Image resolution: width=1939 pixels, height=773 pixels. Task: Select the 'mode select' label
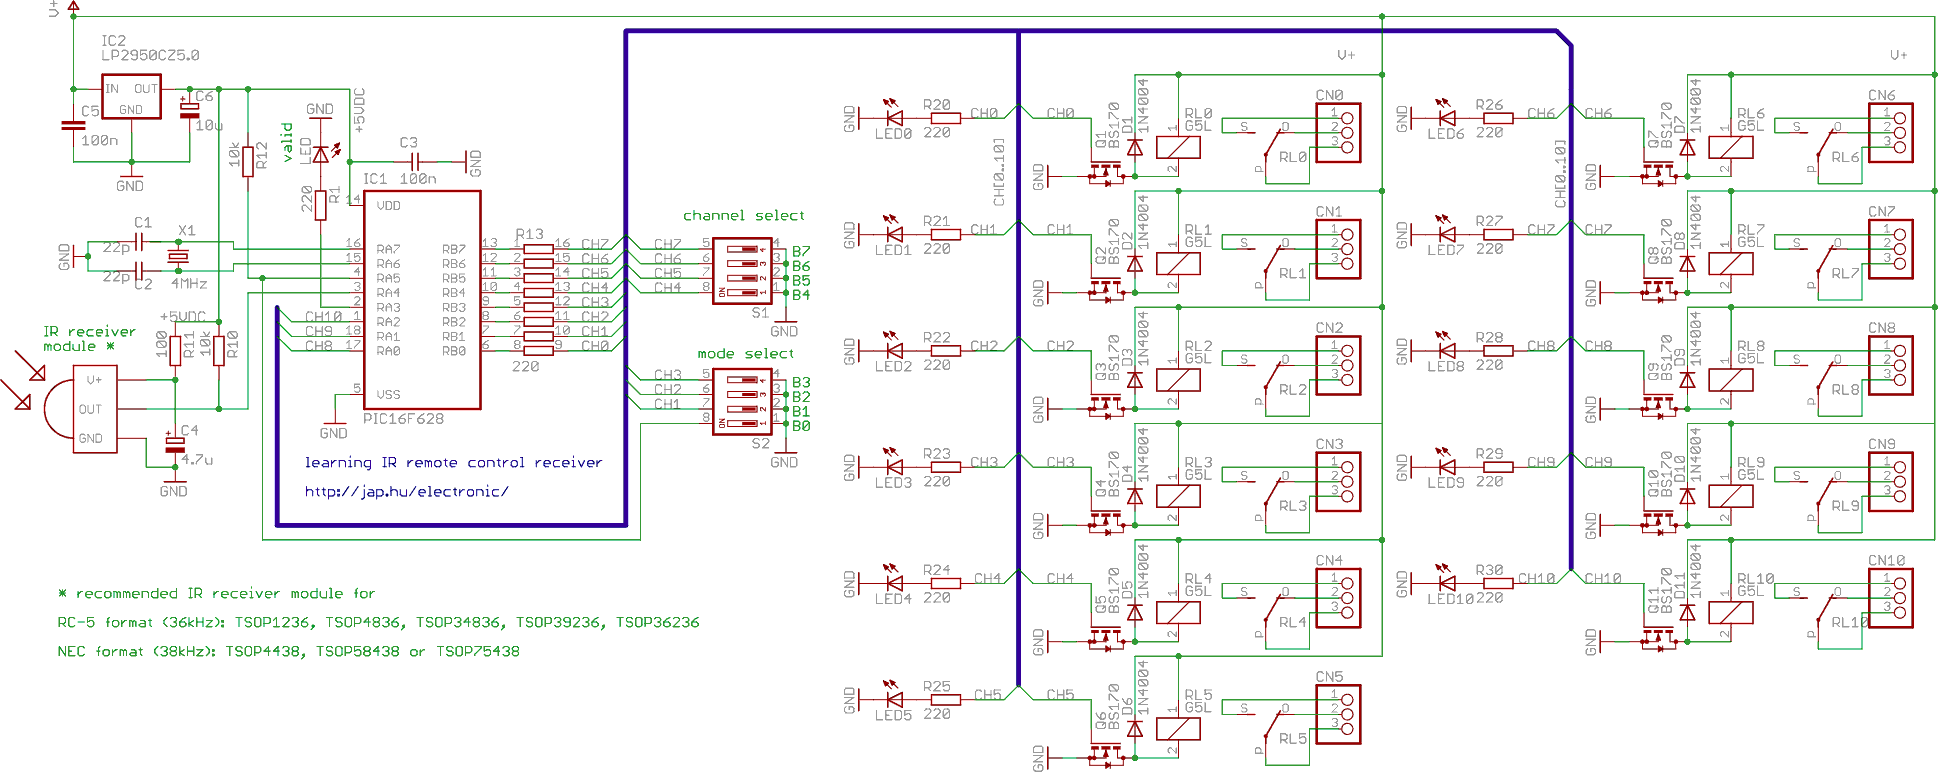(x=745, y=354)
